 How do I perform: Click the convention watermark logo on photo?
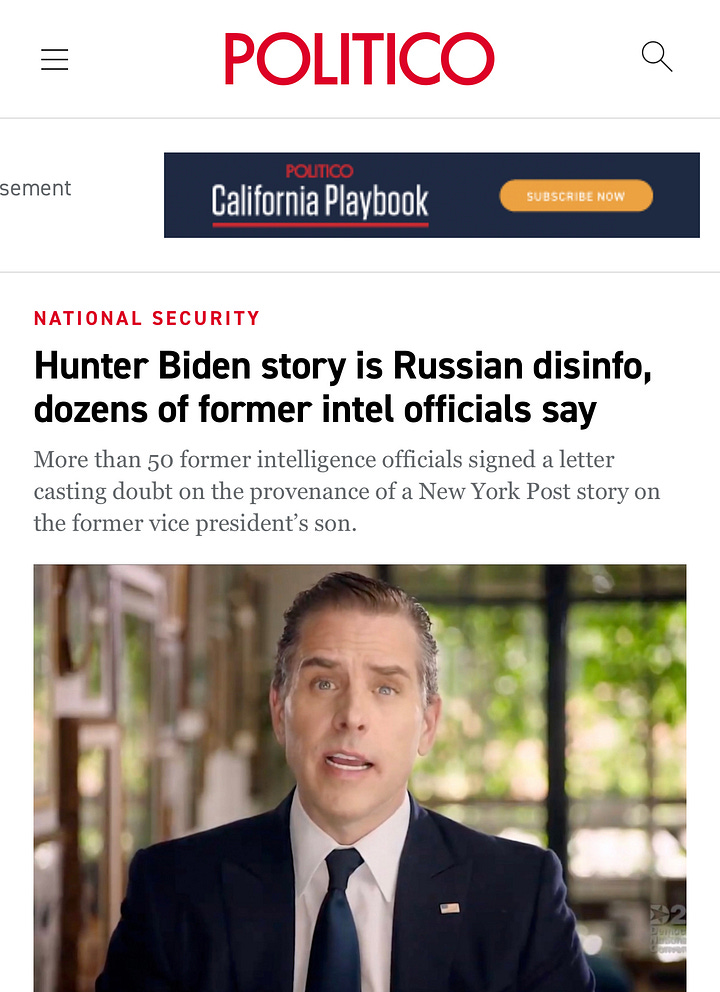pos(668,929)
